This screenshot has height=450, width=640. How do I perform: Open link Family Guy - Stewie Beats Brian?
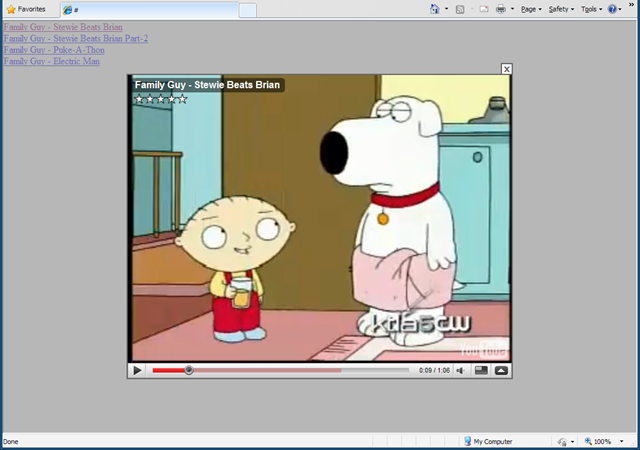click(x=63, y=27)
